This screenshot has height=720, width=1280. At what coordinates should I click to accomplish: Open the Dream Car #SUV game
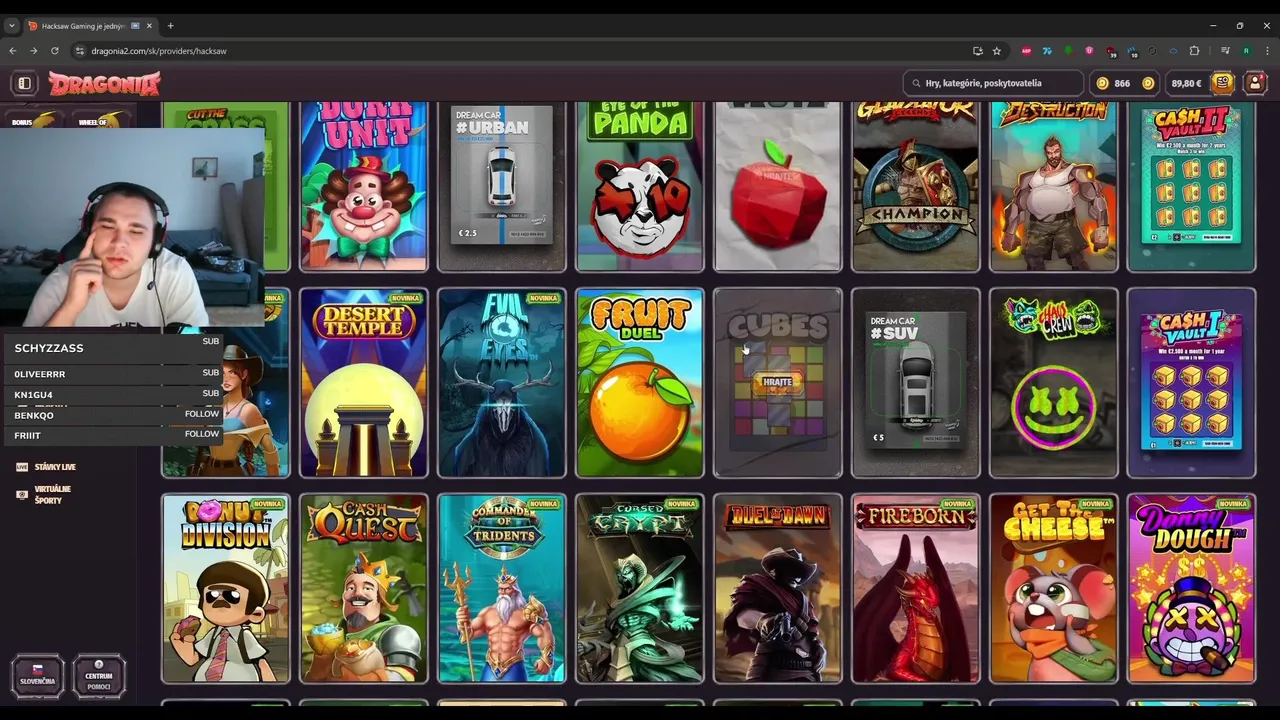[x=916, y=383]
